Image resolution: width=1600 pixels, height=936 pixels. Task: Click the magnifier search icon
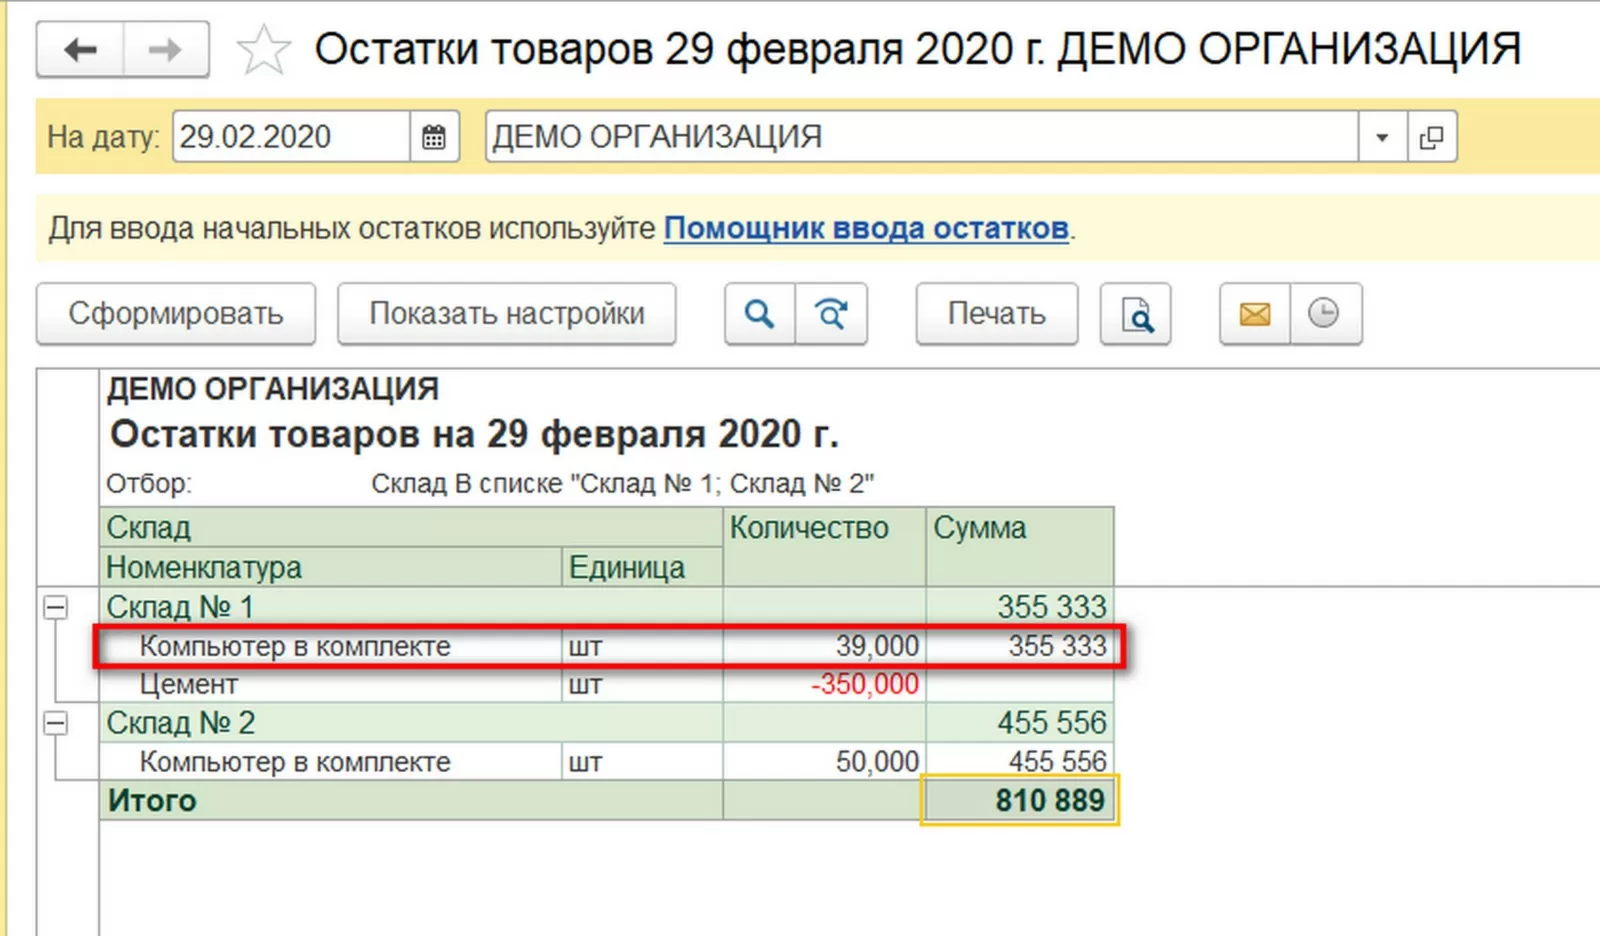pyautogui.click(x=760, y=314)
